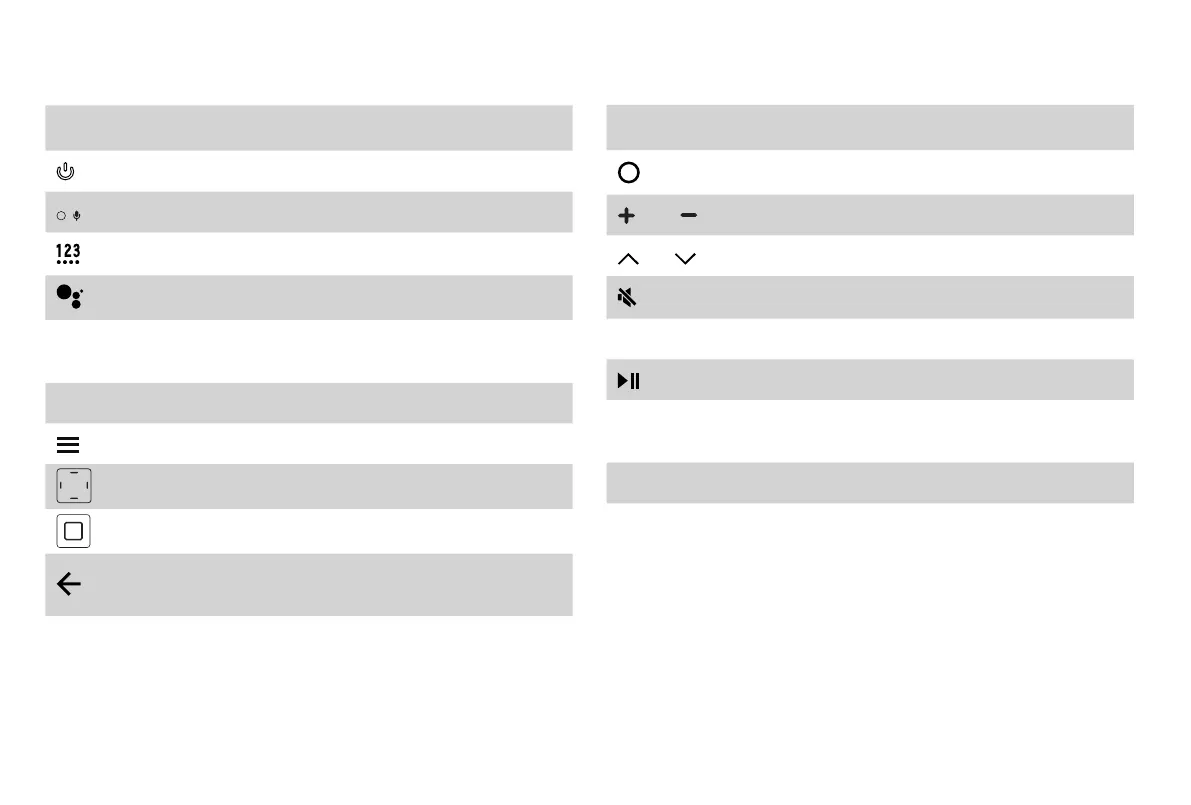Open the 123 numeric keypad icon
Screen dimensions: 1191x805
coord(68,254)
